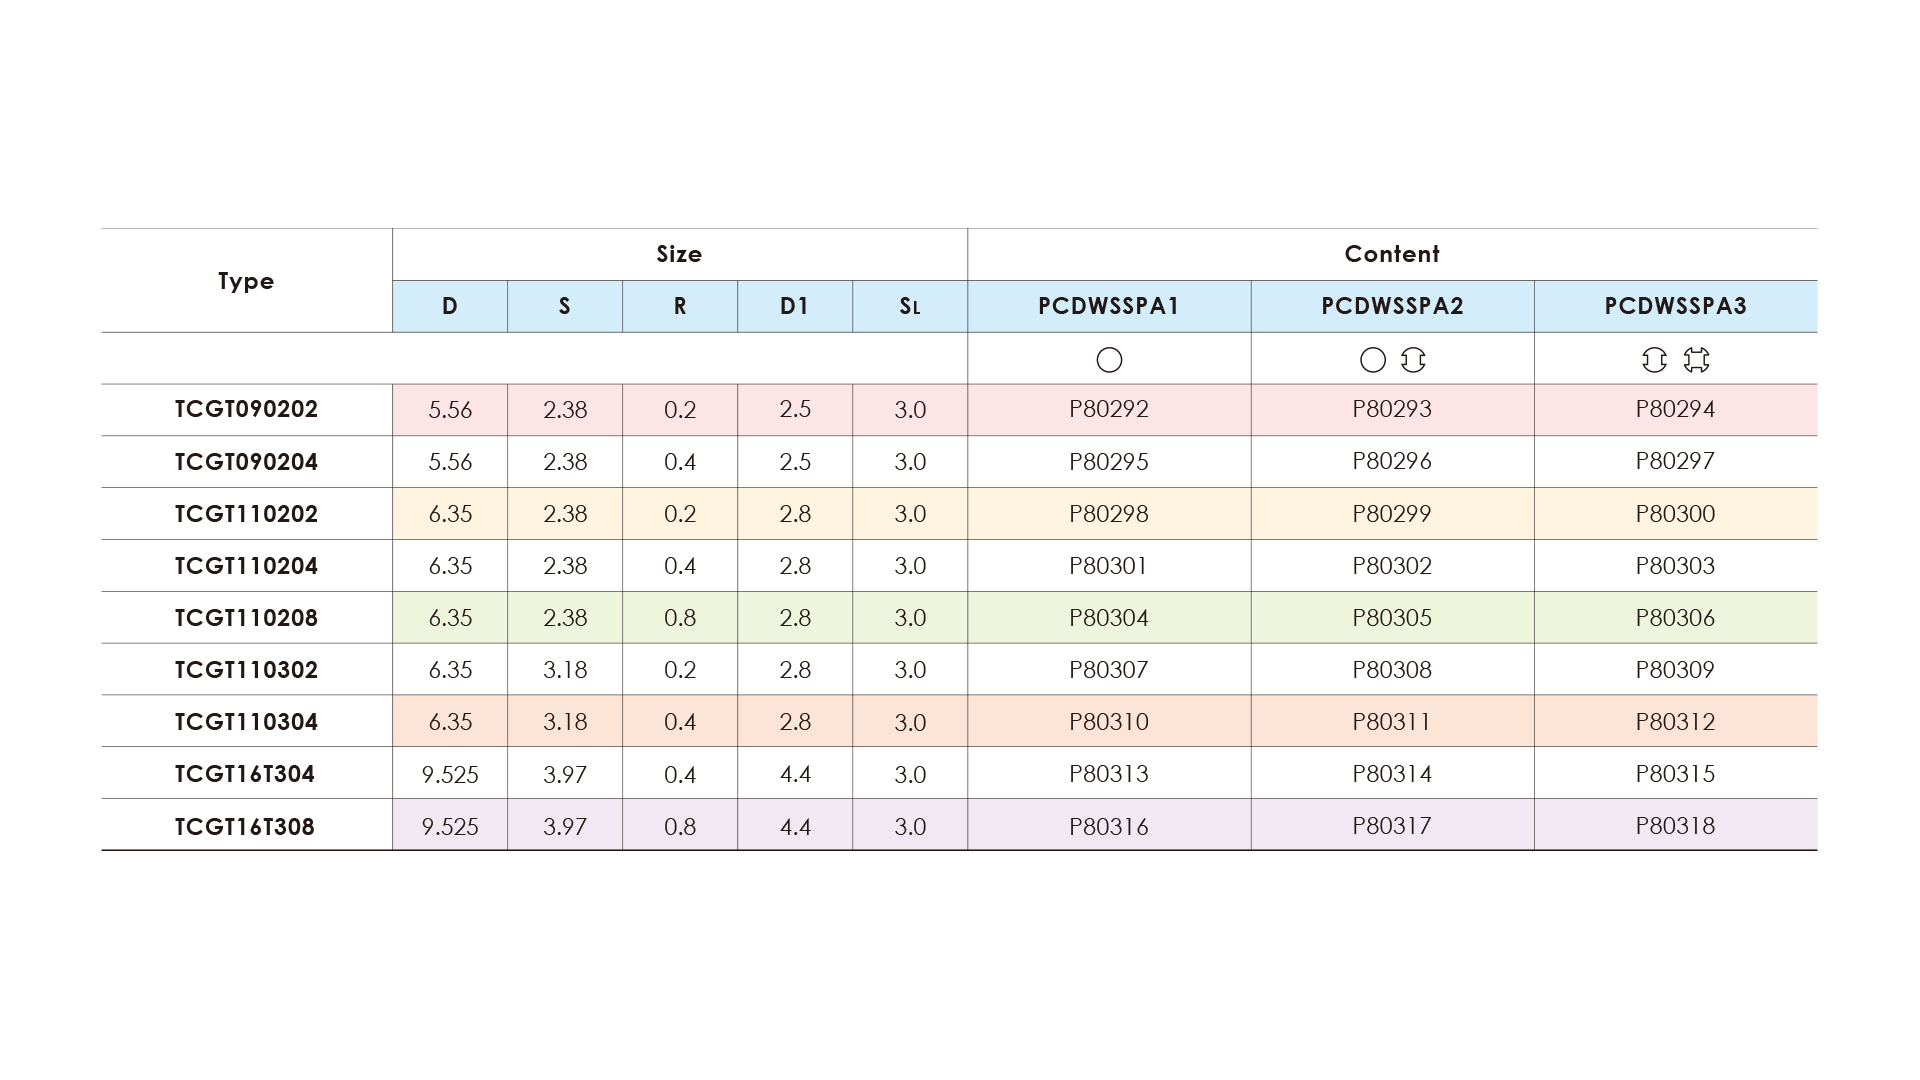1920x1080 pixels.
Task: Click the plain circle icon under PCDWSSPA2
Action: tap(1373, 360)
